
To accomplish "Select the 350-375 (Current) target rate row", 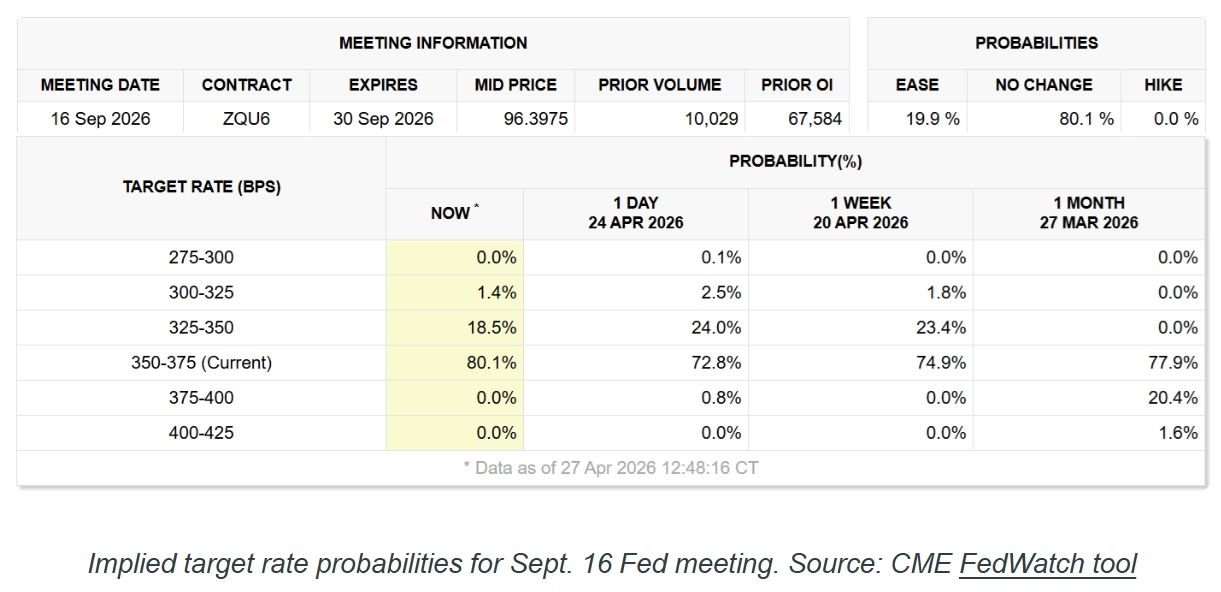I will (201, 363).
